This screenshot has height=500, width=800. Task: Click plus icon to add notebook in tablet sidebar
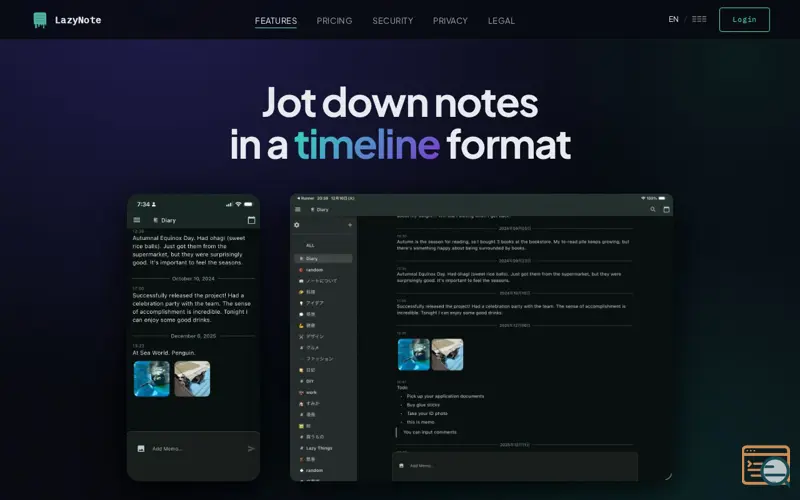pyautogui.click(x=350, y=225)
